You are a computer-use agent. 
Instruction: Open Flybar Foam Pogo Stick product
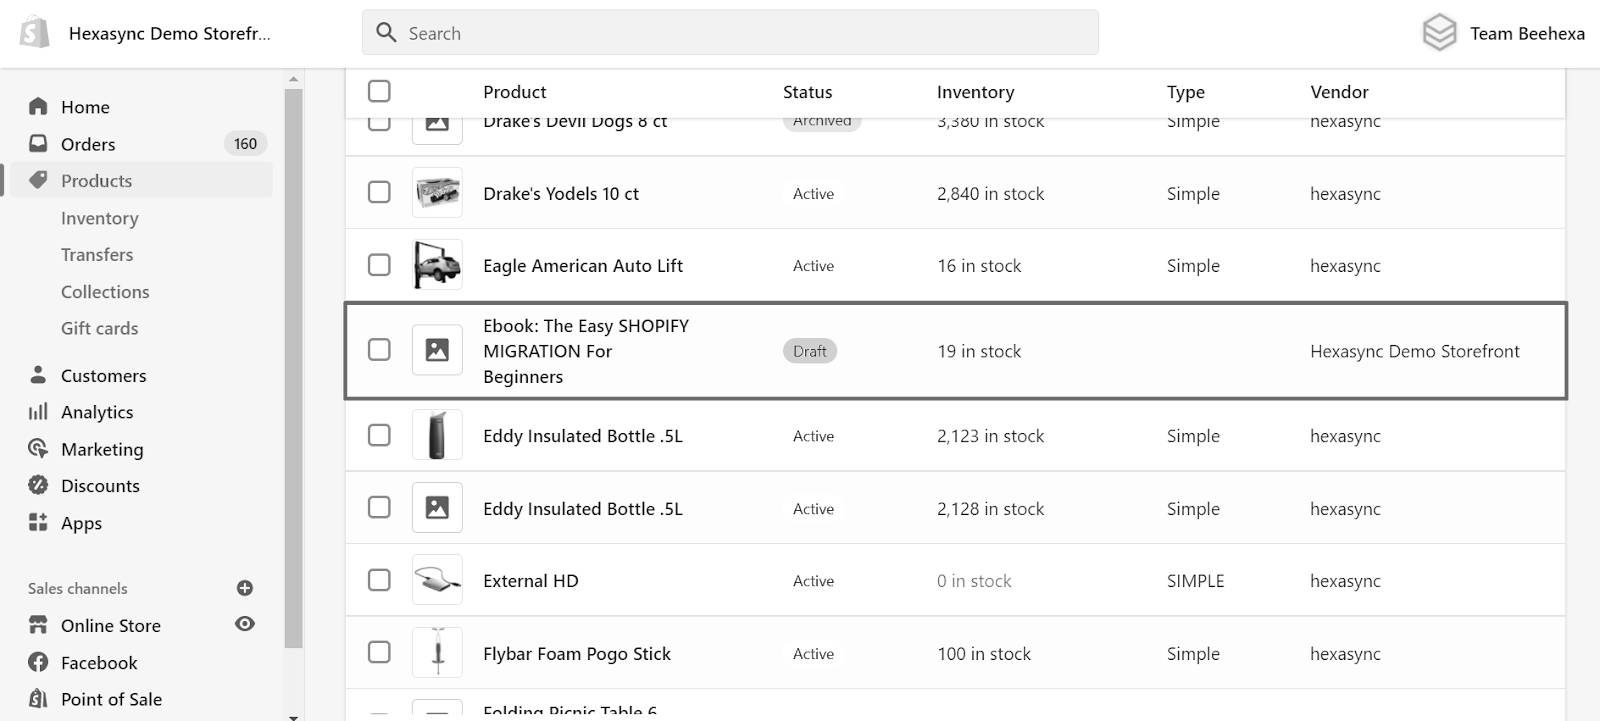pyautogui.click(x=577, y=654)
